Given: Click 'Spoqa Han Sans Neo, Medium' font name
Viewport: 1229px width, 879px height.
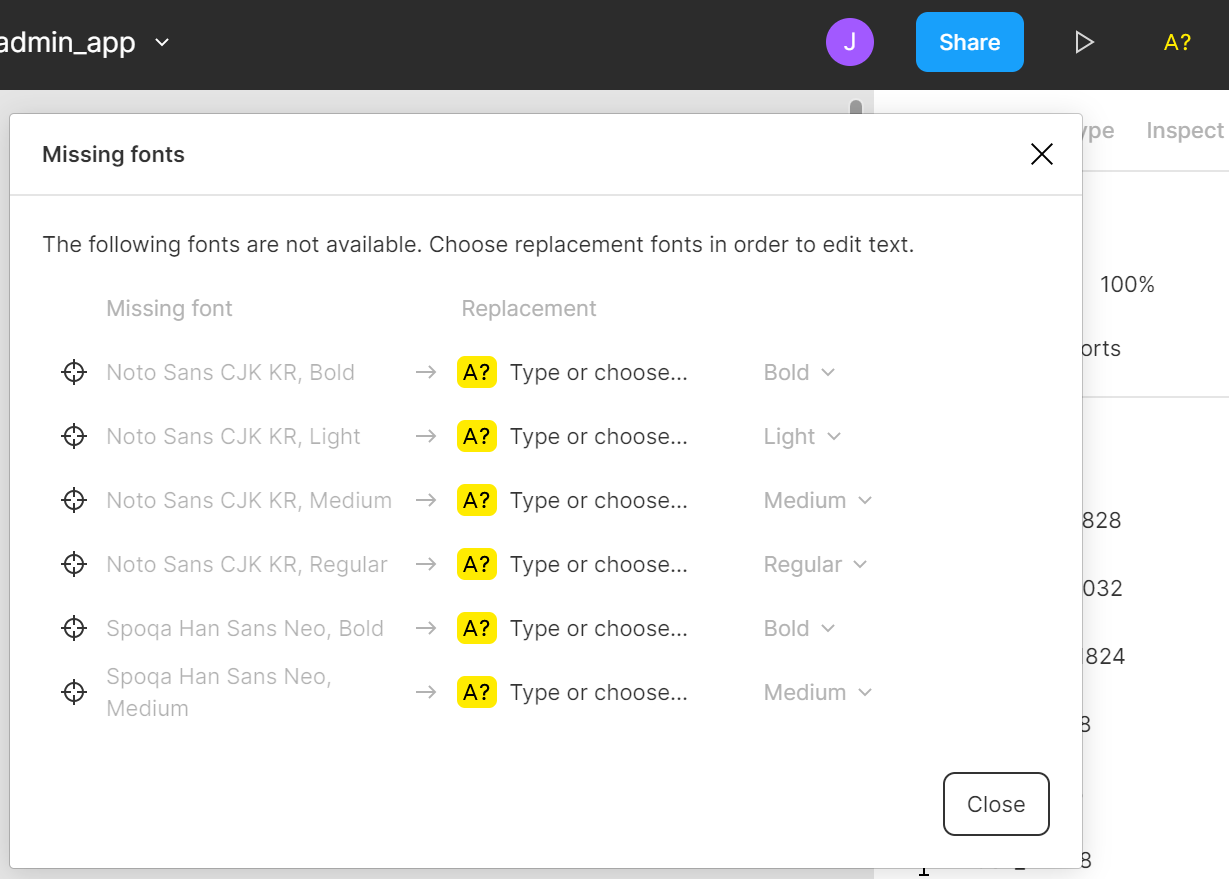Looking at the screenshot, I should (219, 692).
